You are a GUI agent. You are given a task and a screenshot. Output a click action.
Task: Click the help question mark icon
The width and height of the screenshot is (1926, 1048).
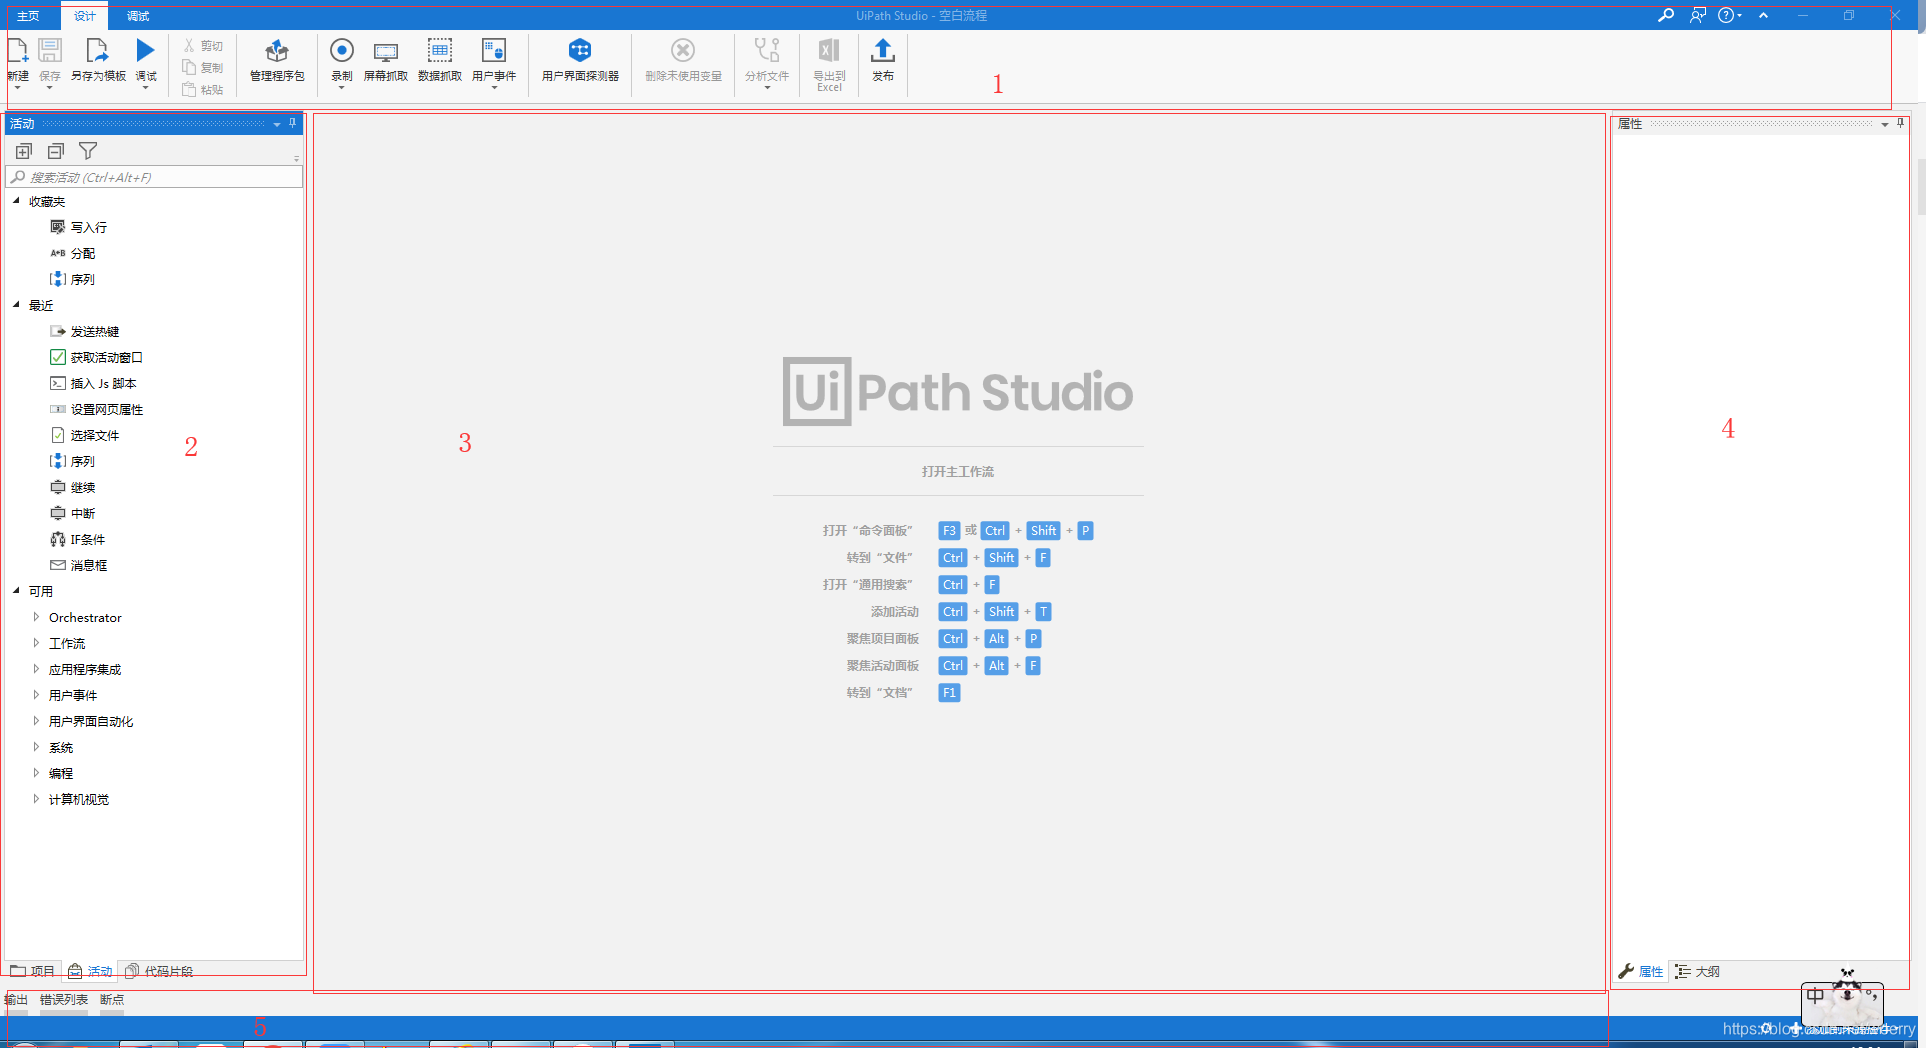pos(1726,15)
